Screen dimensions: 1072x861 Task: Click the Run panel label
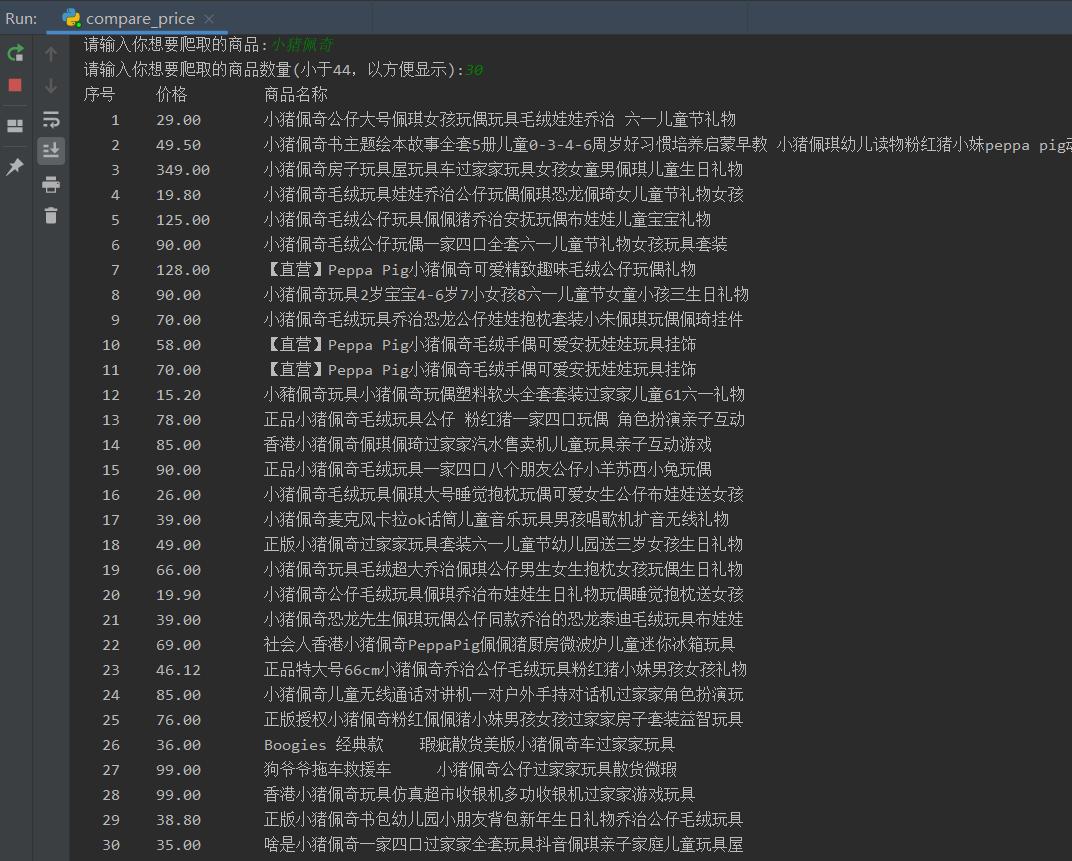[21, 18]
